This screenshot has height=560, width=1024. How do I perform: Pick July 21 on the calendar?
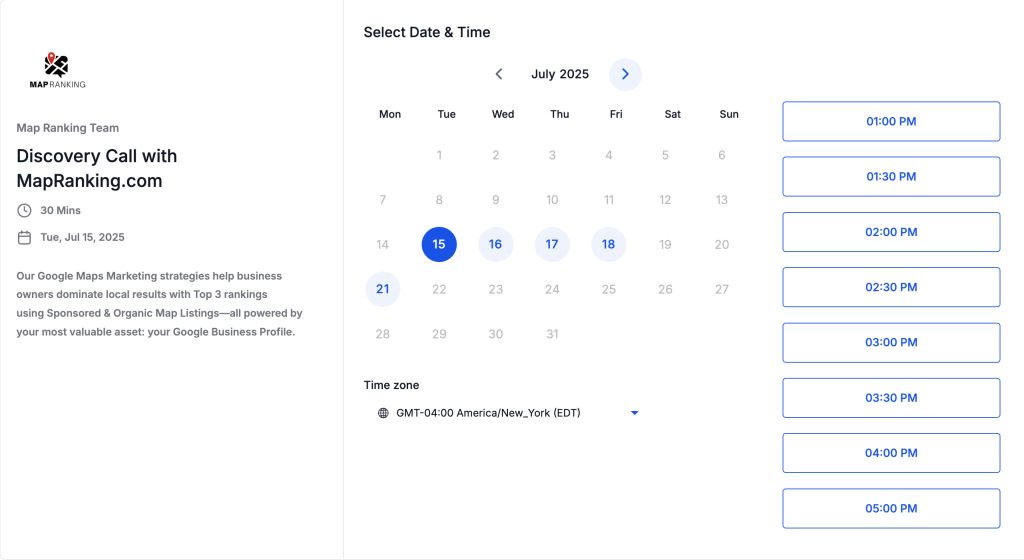tap(383, 289)
